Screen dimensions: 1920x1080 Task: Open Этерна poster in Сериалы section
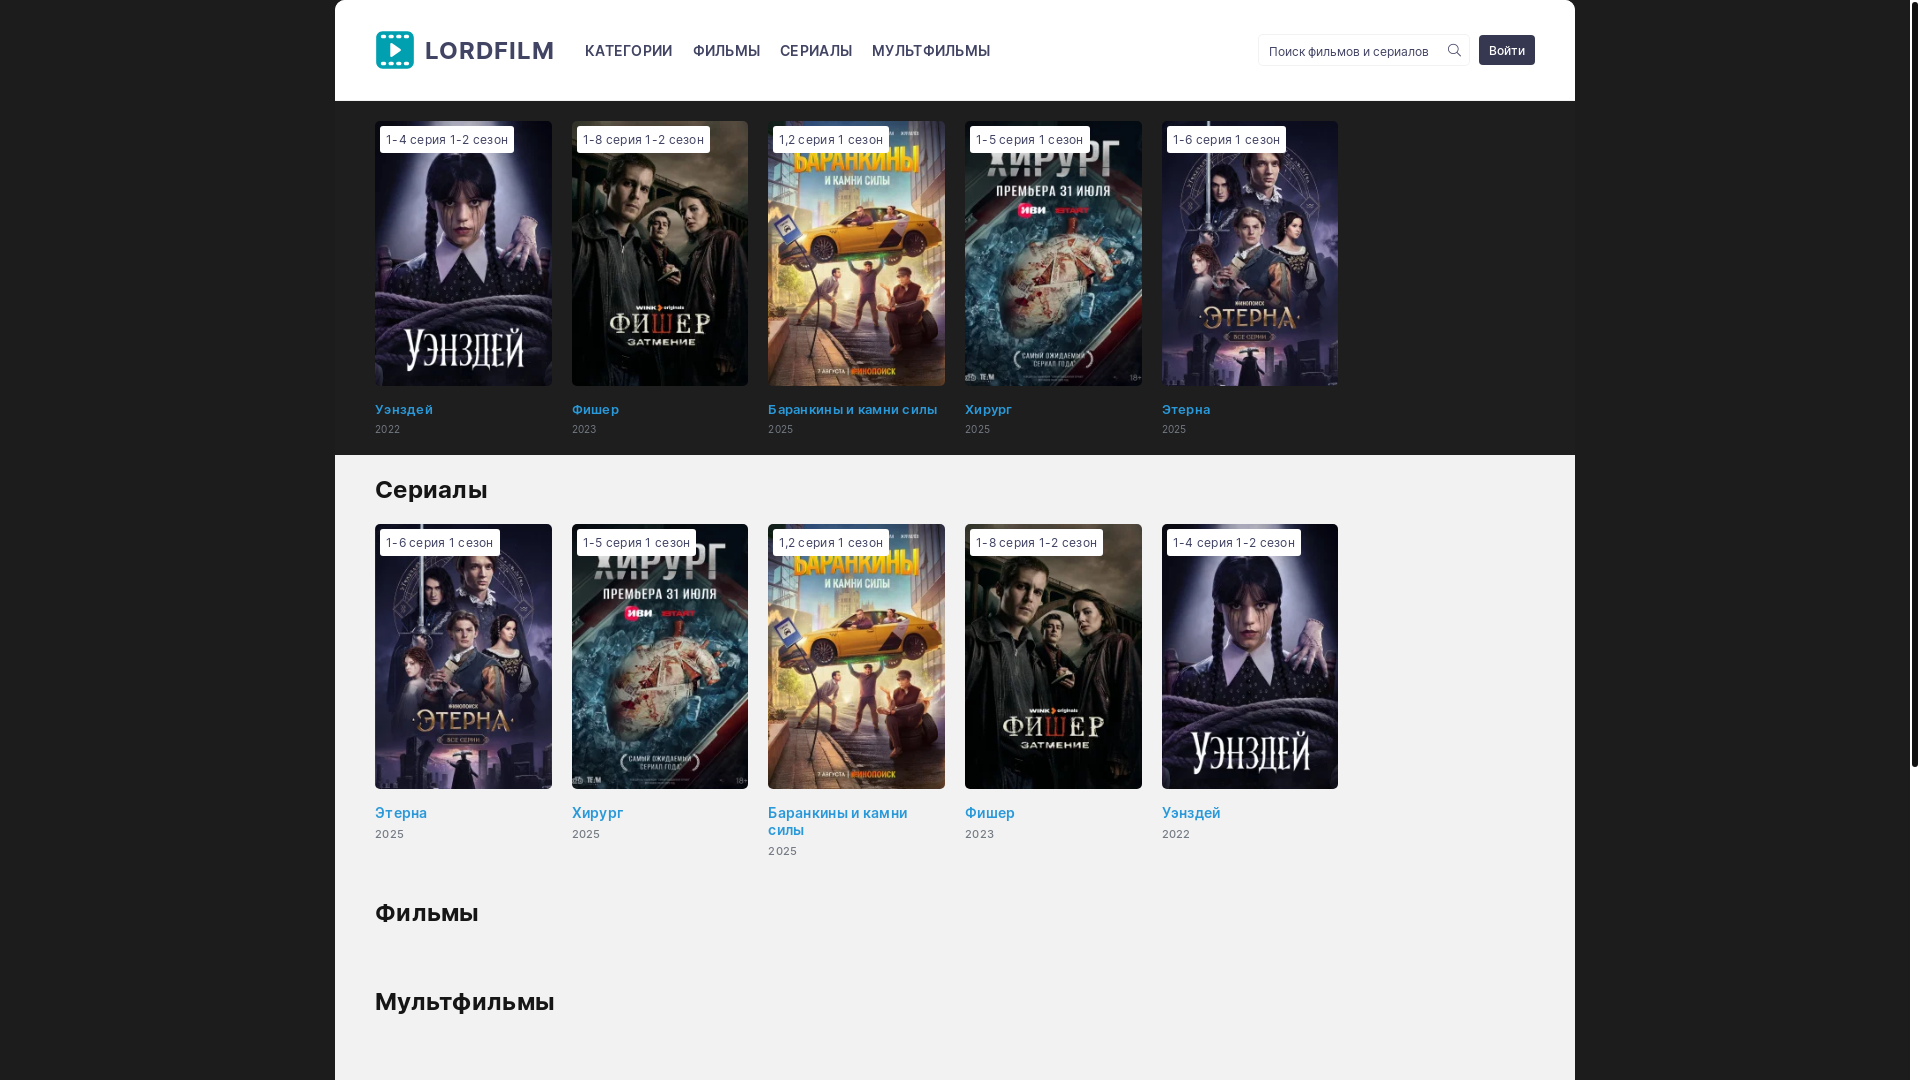[463, 656]
